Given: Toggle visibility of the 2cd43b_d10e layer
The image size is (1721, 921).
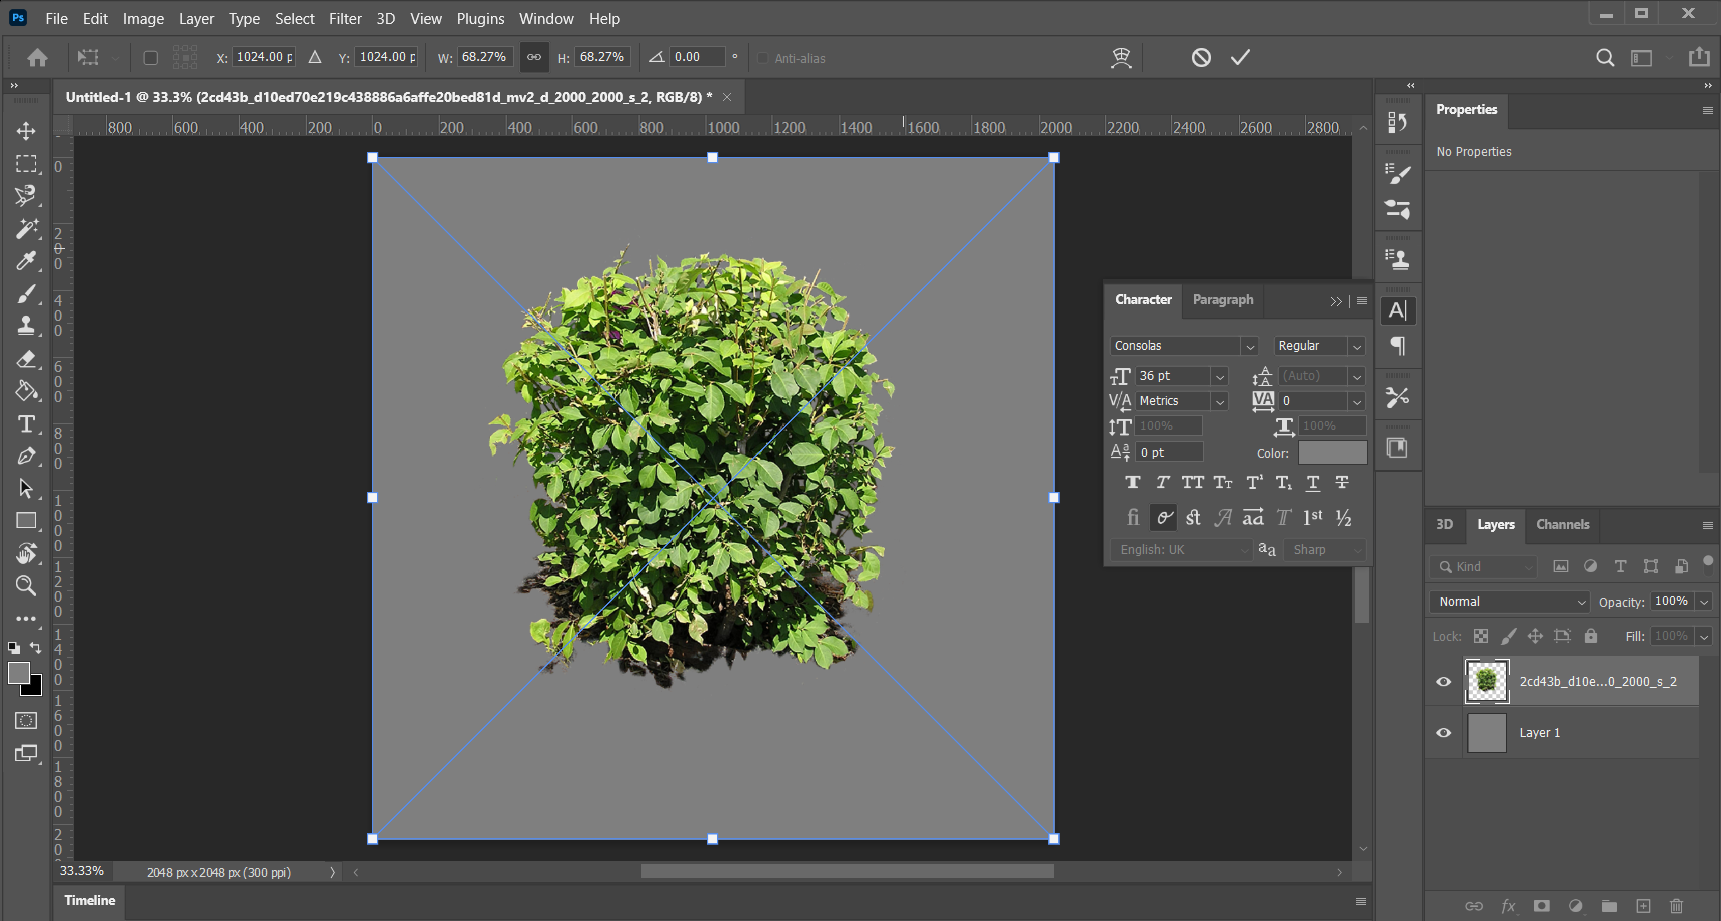Looking at the screenshot, I should point(1443,682).
